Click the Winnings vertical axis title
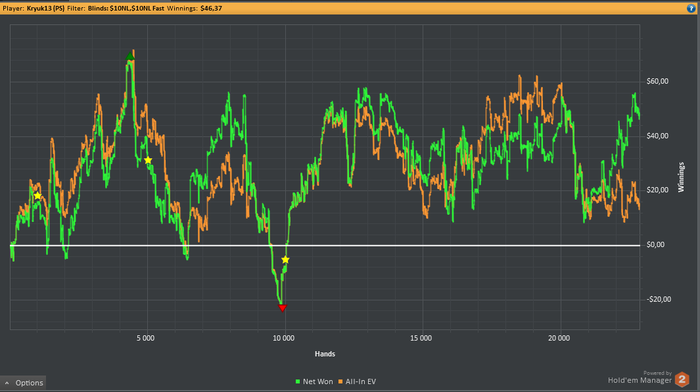Viewport: 700px width, 392px height. point(681,177)
